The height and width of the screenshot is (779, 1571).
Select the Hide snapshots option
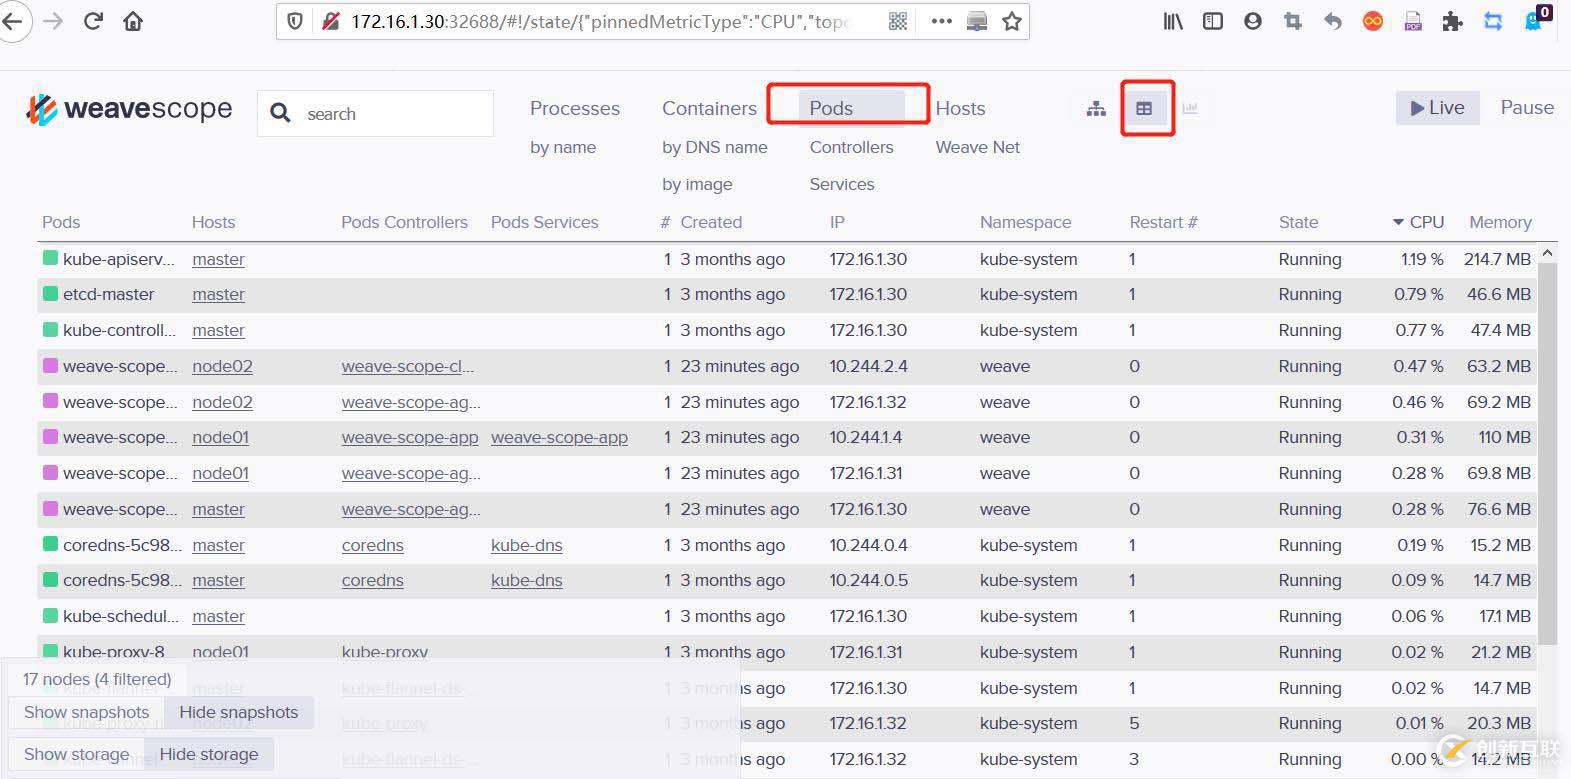[238, 712]
